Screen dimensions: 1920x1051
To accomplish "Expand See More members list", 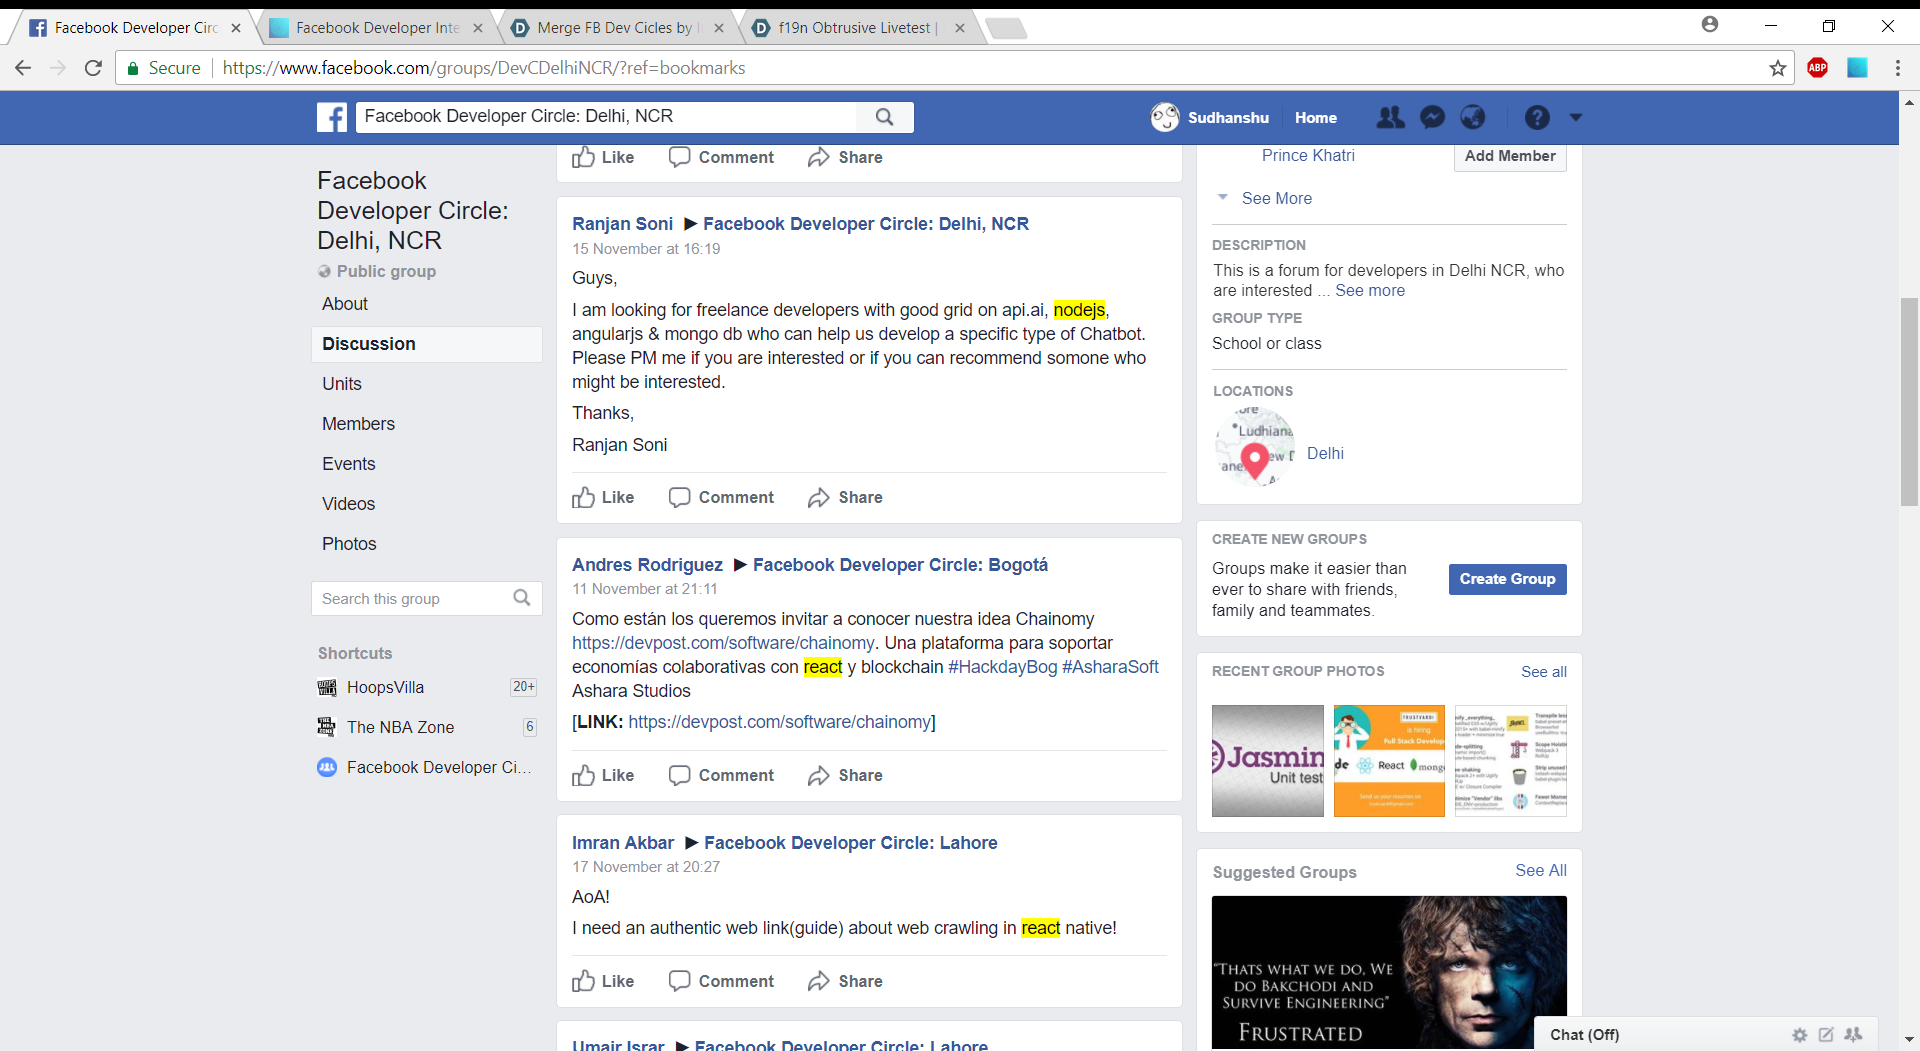I will click(x=1276, y=198).
